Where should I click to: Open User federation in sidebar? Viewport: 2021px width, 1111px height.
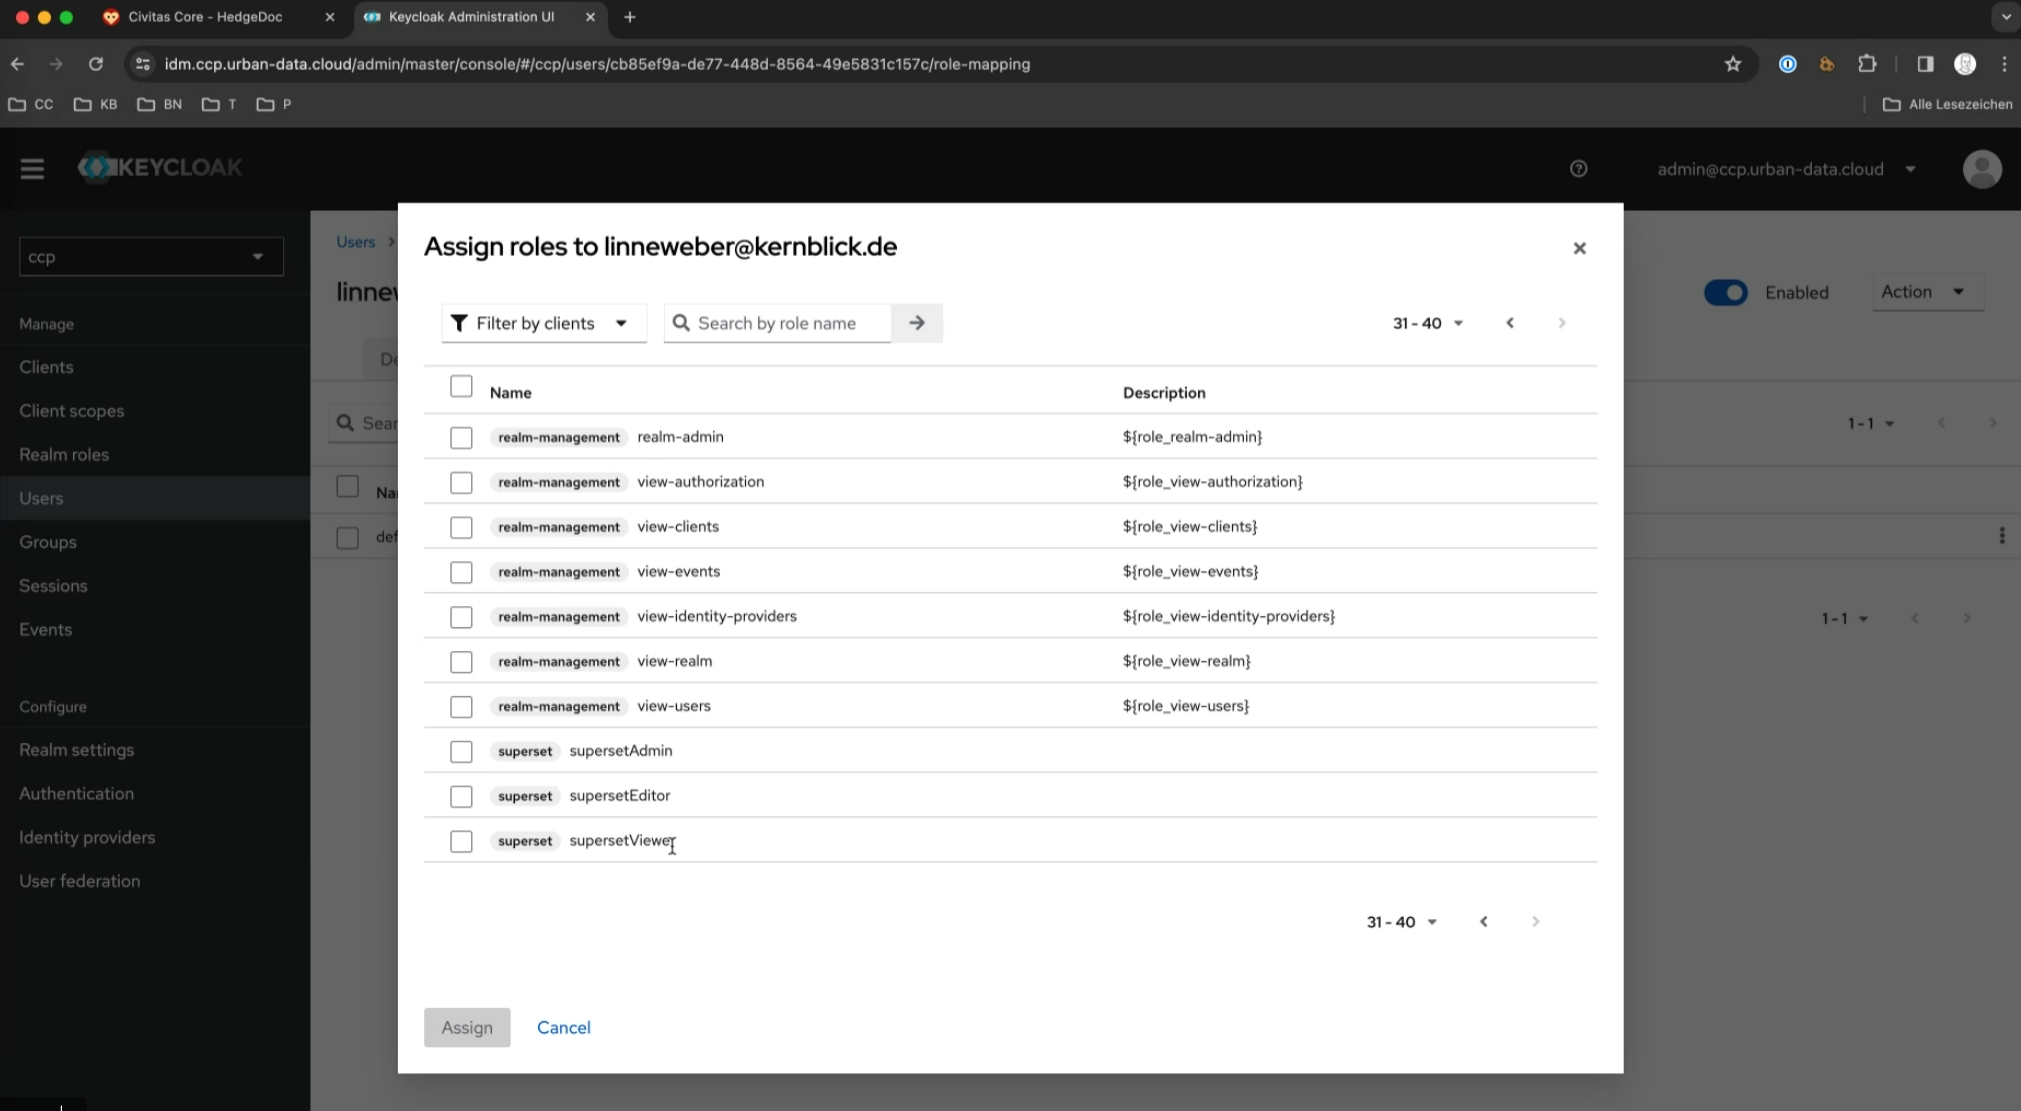(x=80, y=882)
